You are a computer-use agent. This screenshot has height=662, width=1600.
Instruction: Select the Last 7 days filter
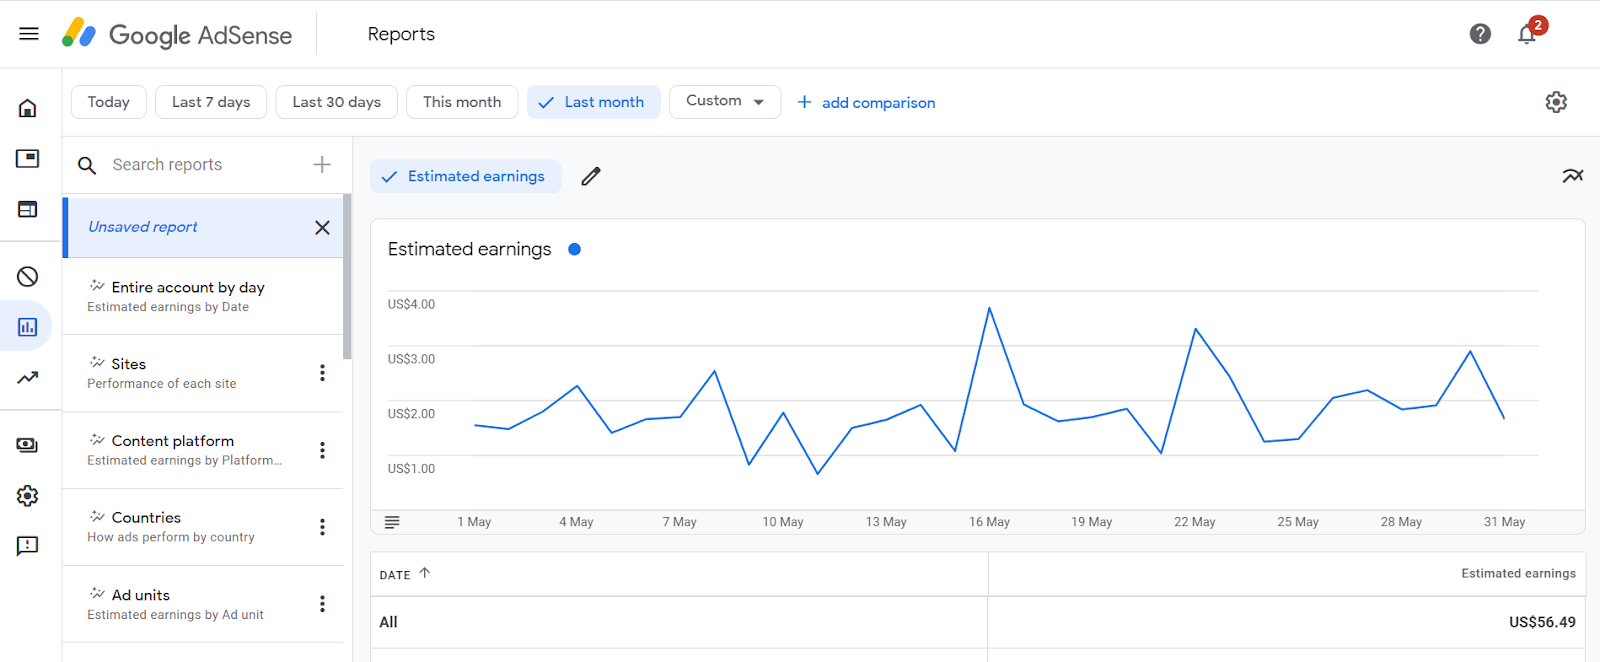(x=211, y=102)
